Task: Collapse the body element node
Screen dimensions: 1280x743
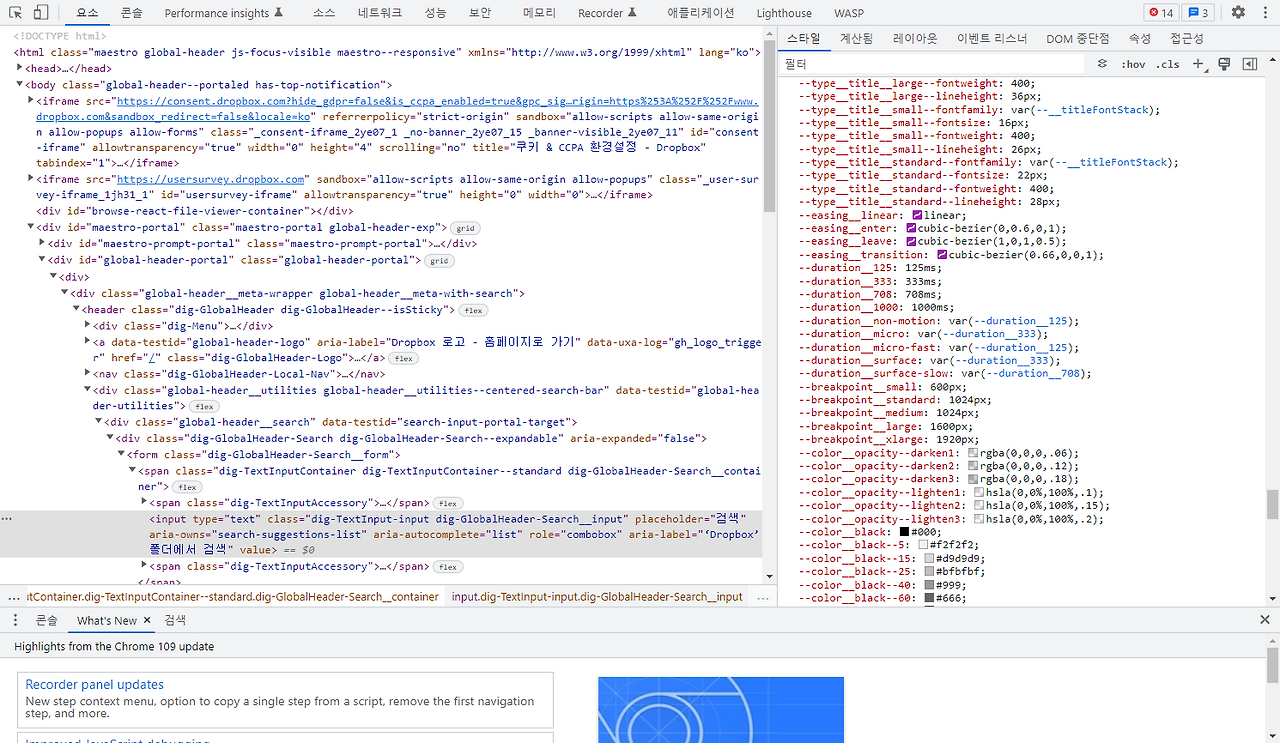Action: coord(20,85)
